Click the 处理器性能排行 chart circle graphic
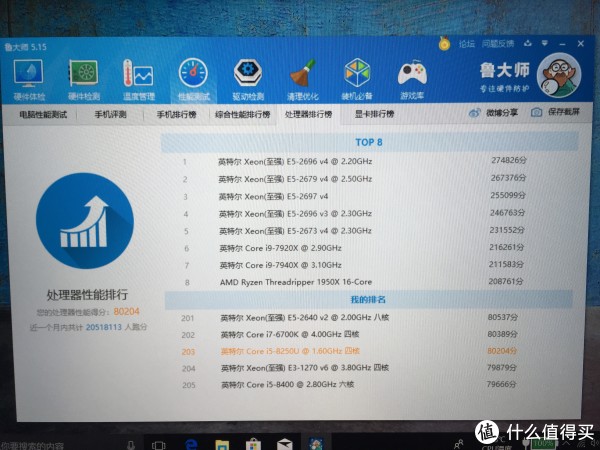The width and height of the screenshot is (600, 450). click(85, 221)
